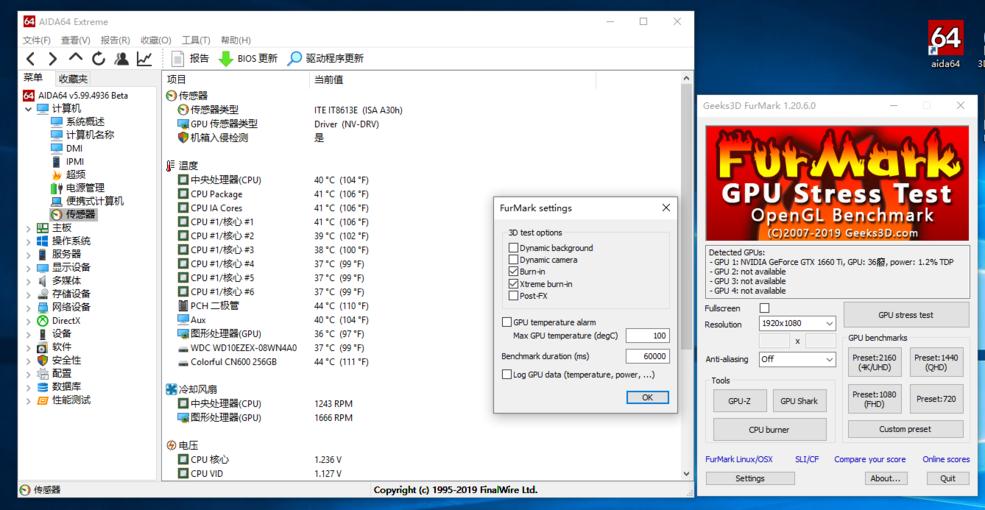Click the 报告 report toolbar icon

(x=178, y=58)
